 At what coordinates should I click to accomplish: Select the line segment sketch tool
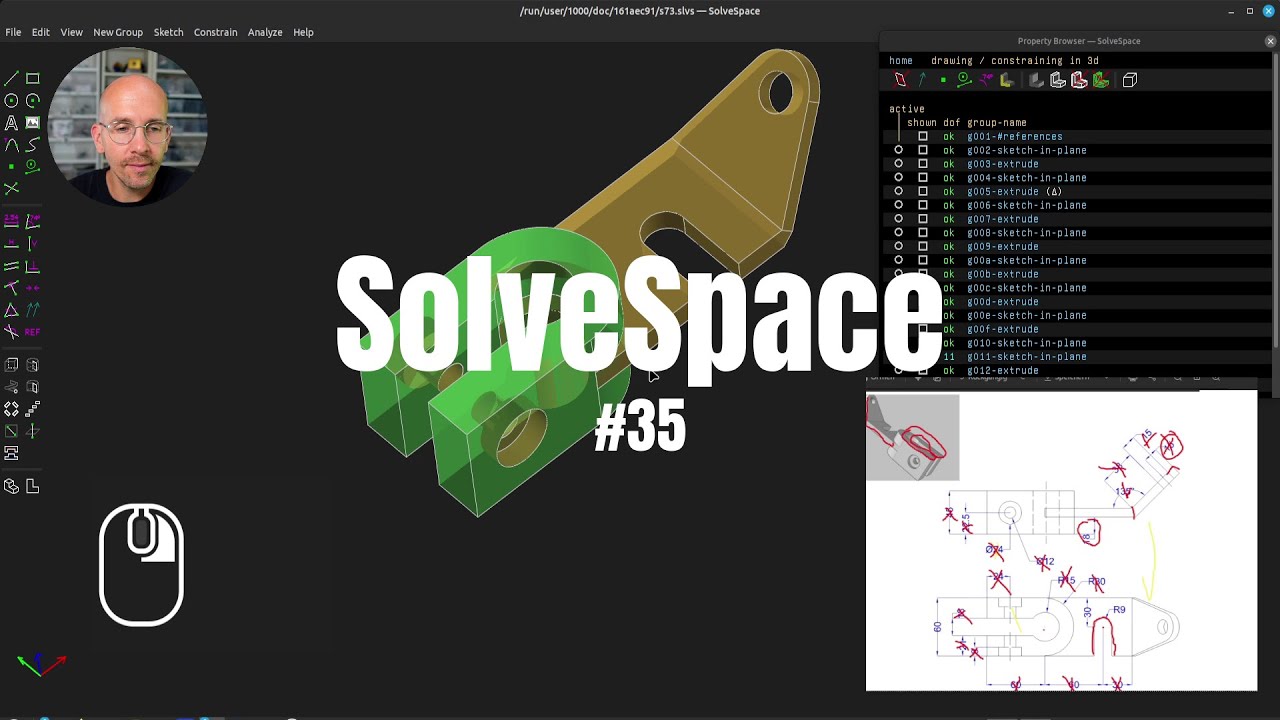coord(11,79)
